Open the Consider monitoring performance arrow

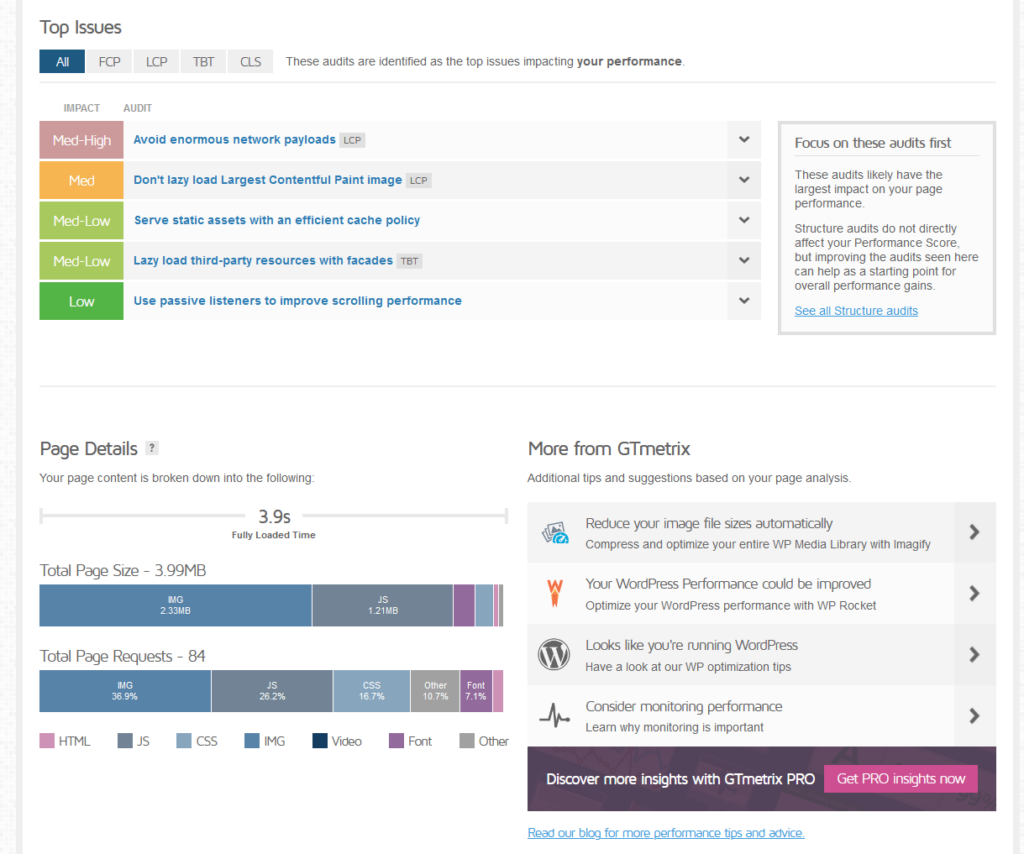point(974,716)
